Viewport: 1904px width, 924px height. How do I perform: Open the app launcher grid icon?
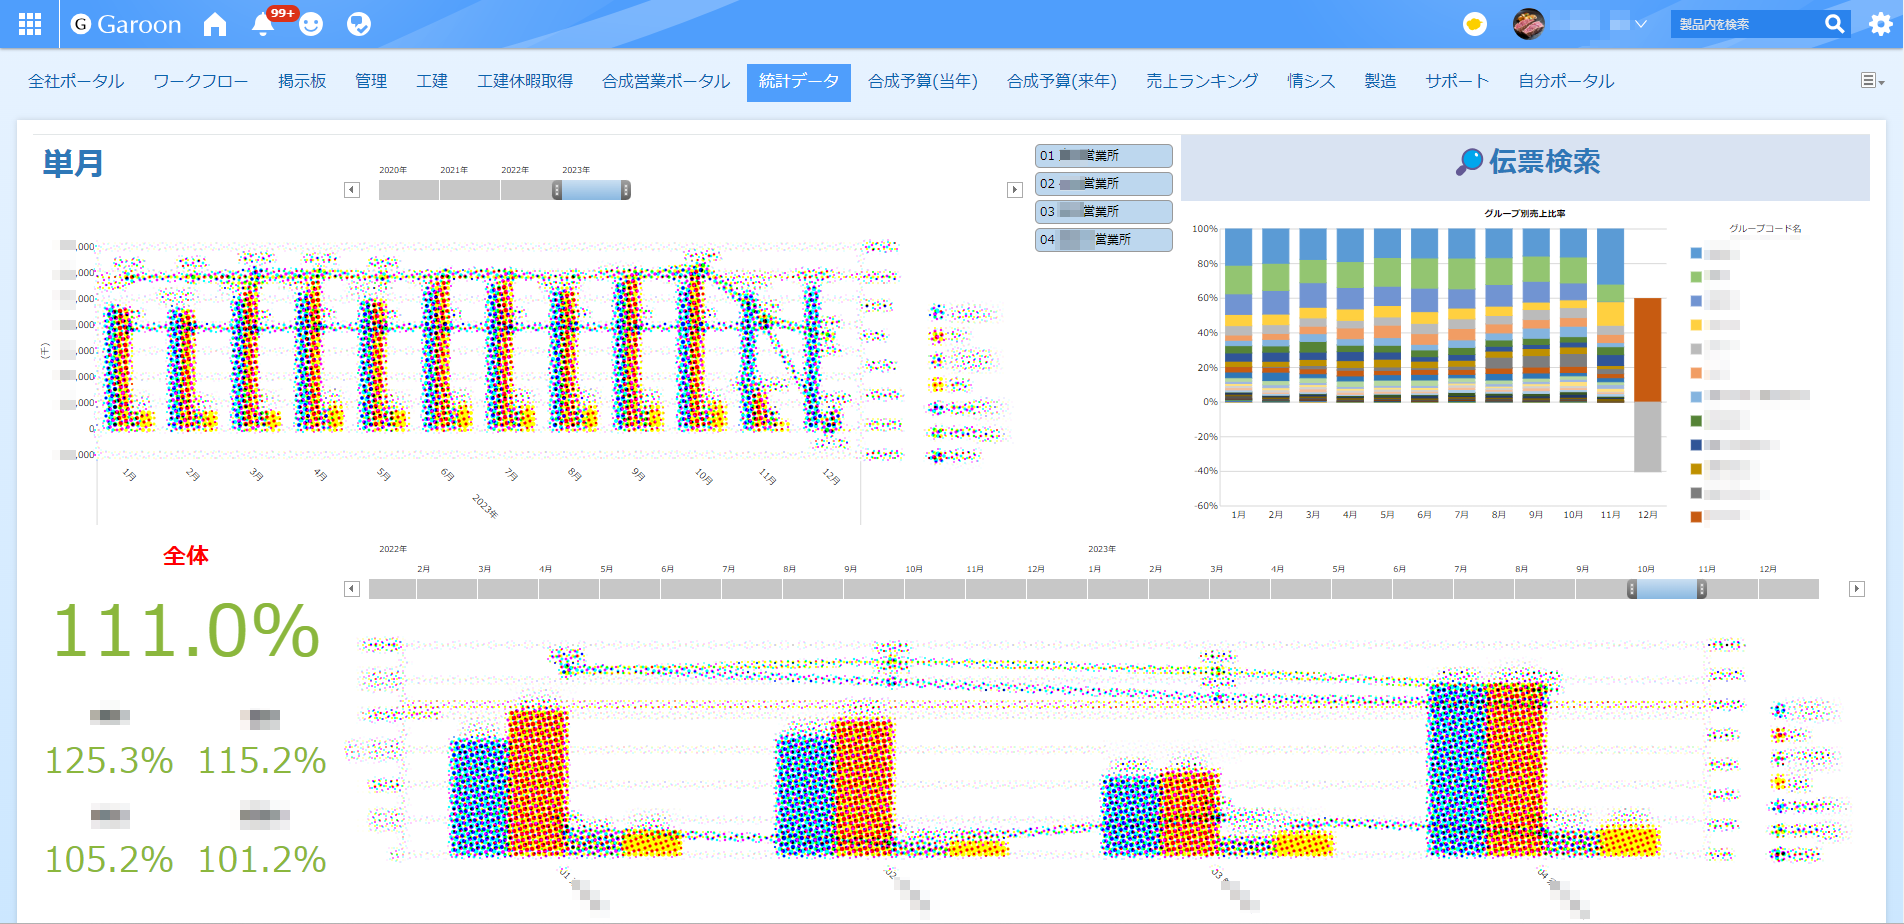tap(30, 24)
